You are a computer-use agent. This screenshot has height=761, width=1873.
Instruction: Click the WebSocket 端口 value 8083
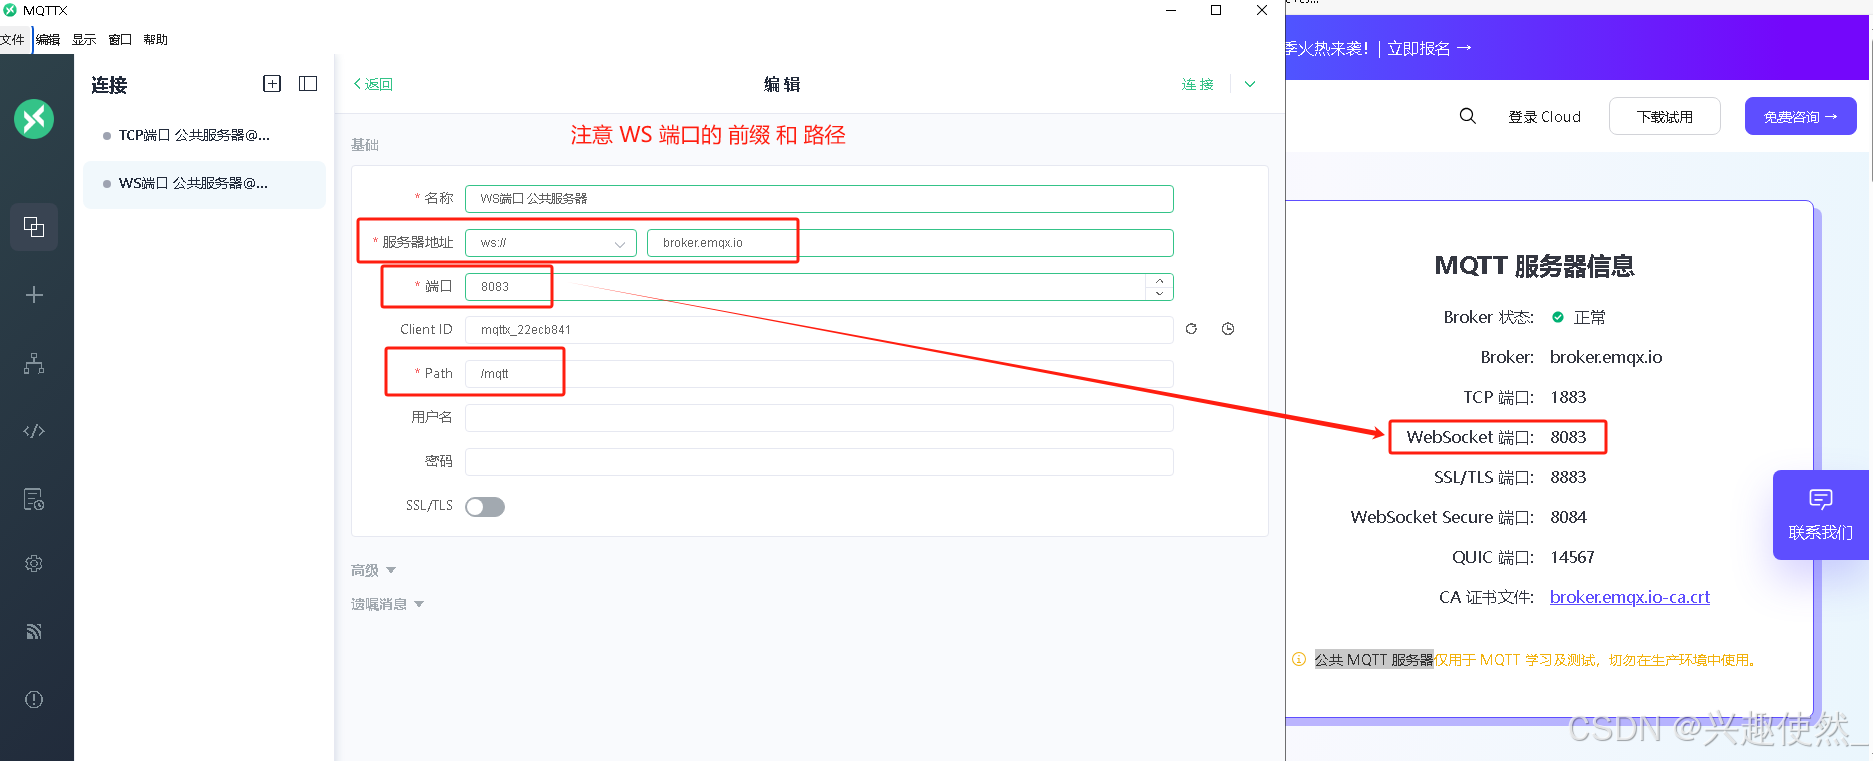1568,437
